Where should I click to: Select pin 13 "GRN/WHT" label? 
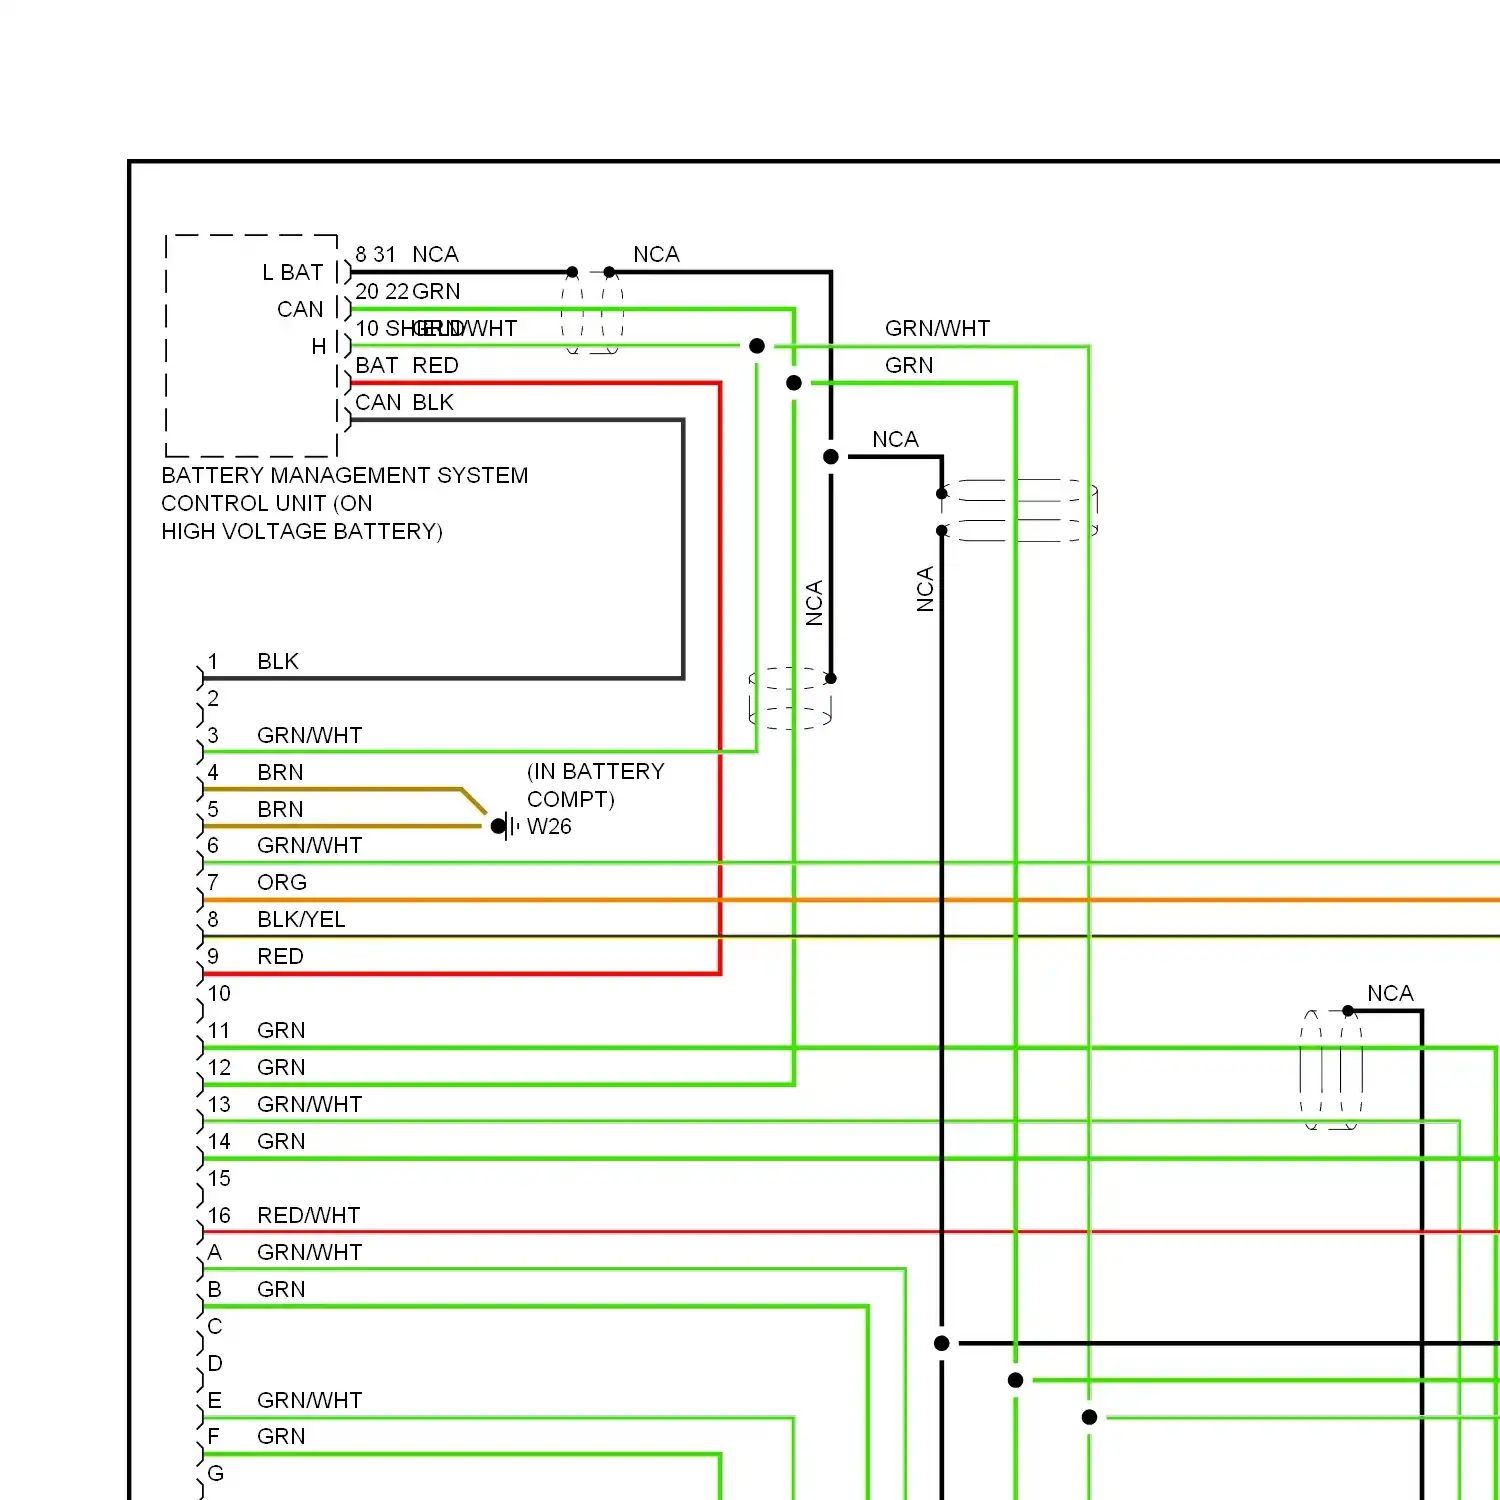(x=310, y=1104)
